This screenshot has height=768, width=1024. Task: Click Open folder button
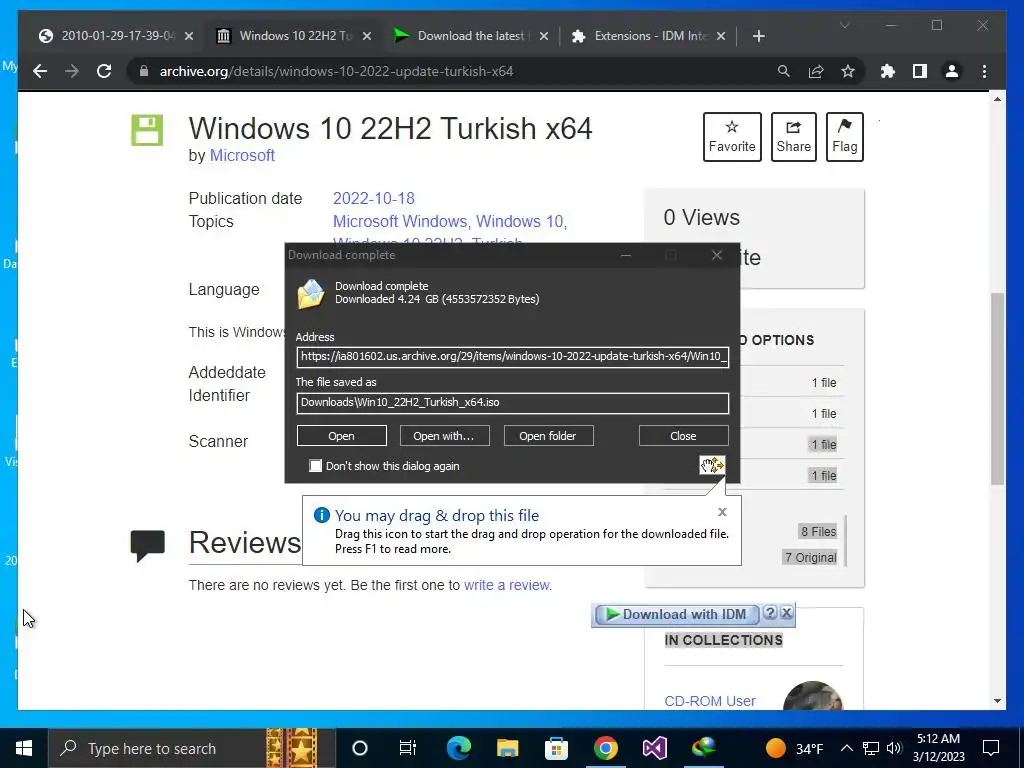click(548, 436)
